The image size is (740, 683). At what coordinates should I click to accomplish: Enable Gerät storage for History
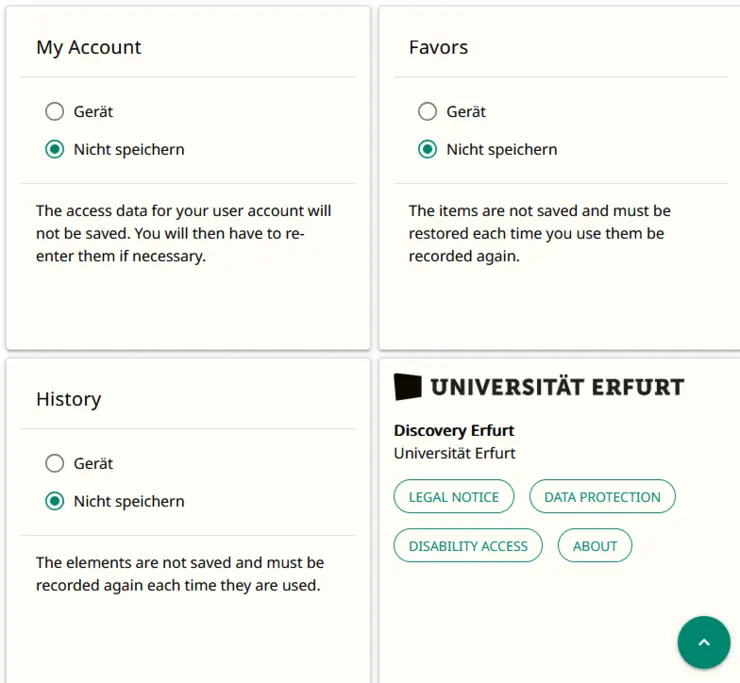(55, 464)
